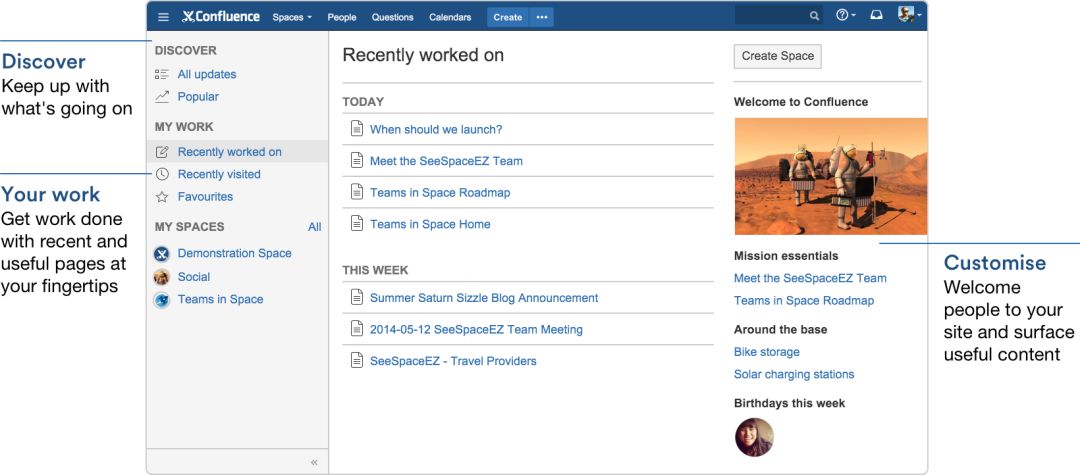Click the blue Create button
The width and height of the screenshot is (1080, 475).
click(x=508, y=17)
